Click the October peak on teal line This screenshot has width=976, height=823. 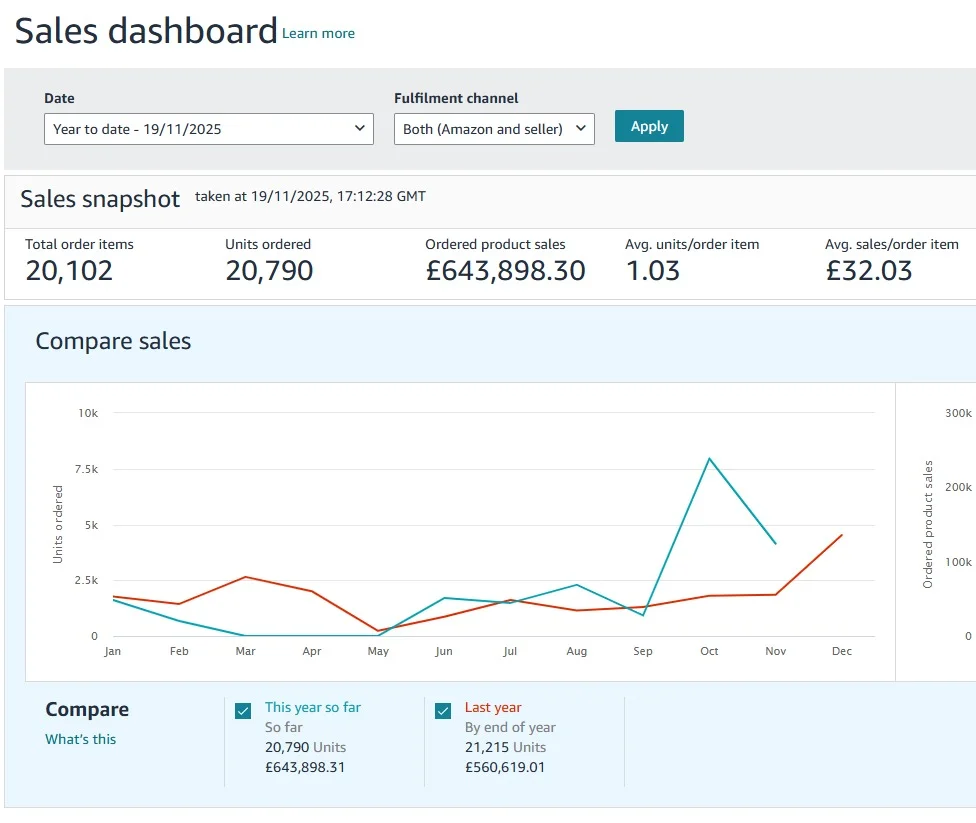[709, 459]
